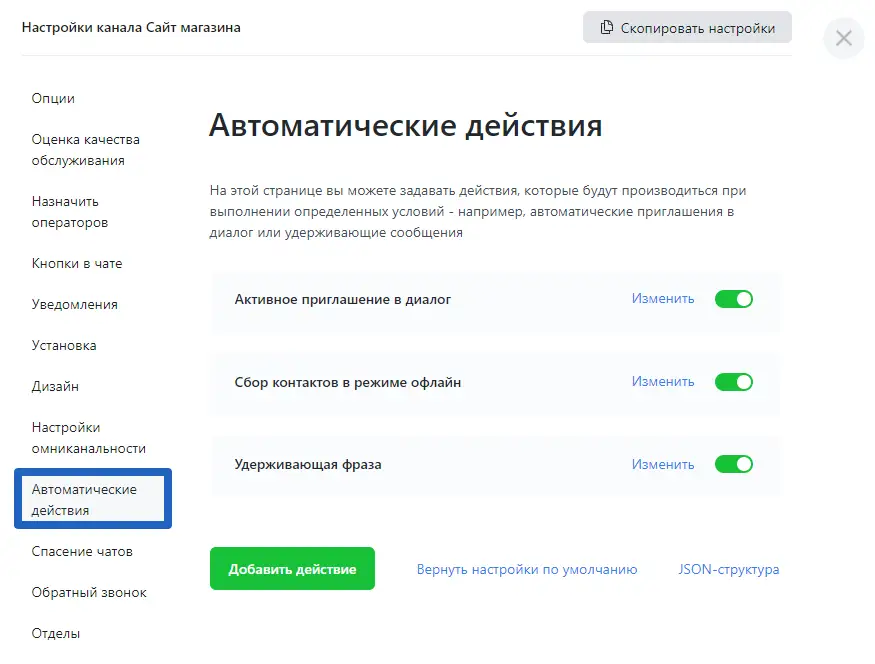Viewport: 875px width, 664px height.
Task: Open Кнопки в чате settings
Action: pos(77,264)
